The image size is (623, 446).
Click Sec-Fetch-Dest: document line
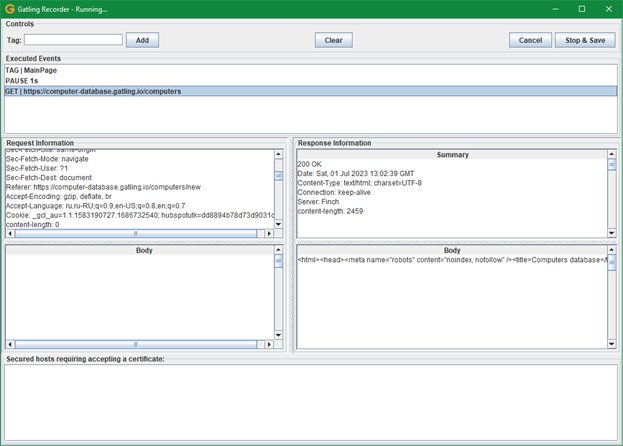click(48, 178)
